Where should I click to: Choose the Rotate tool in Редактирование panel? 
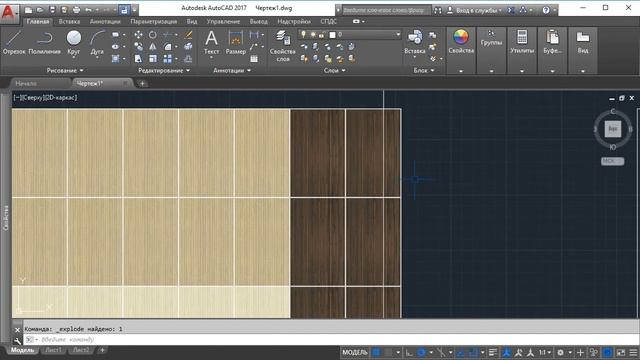153,35
